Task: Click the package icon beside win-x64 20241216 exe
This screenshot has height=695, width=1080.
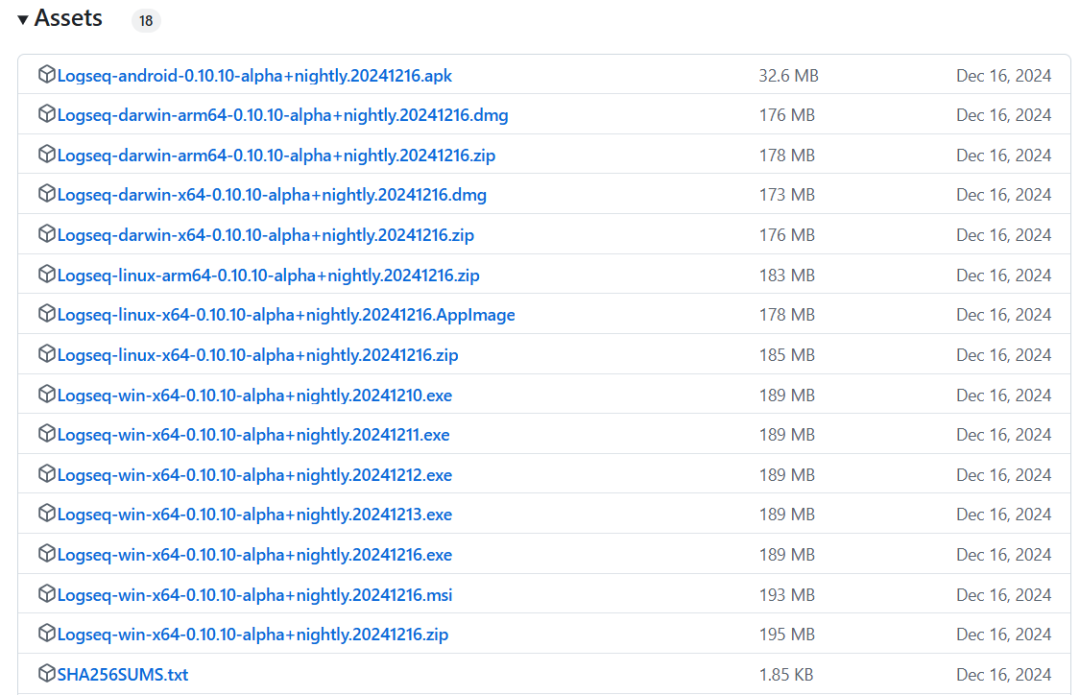Action: [x=46, y=554]
